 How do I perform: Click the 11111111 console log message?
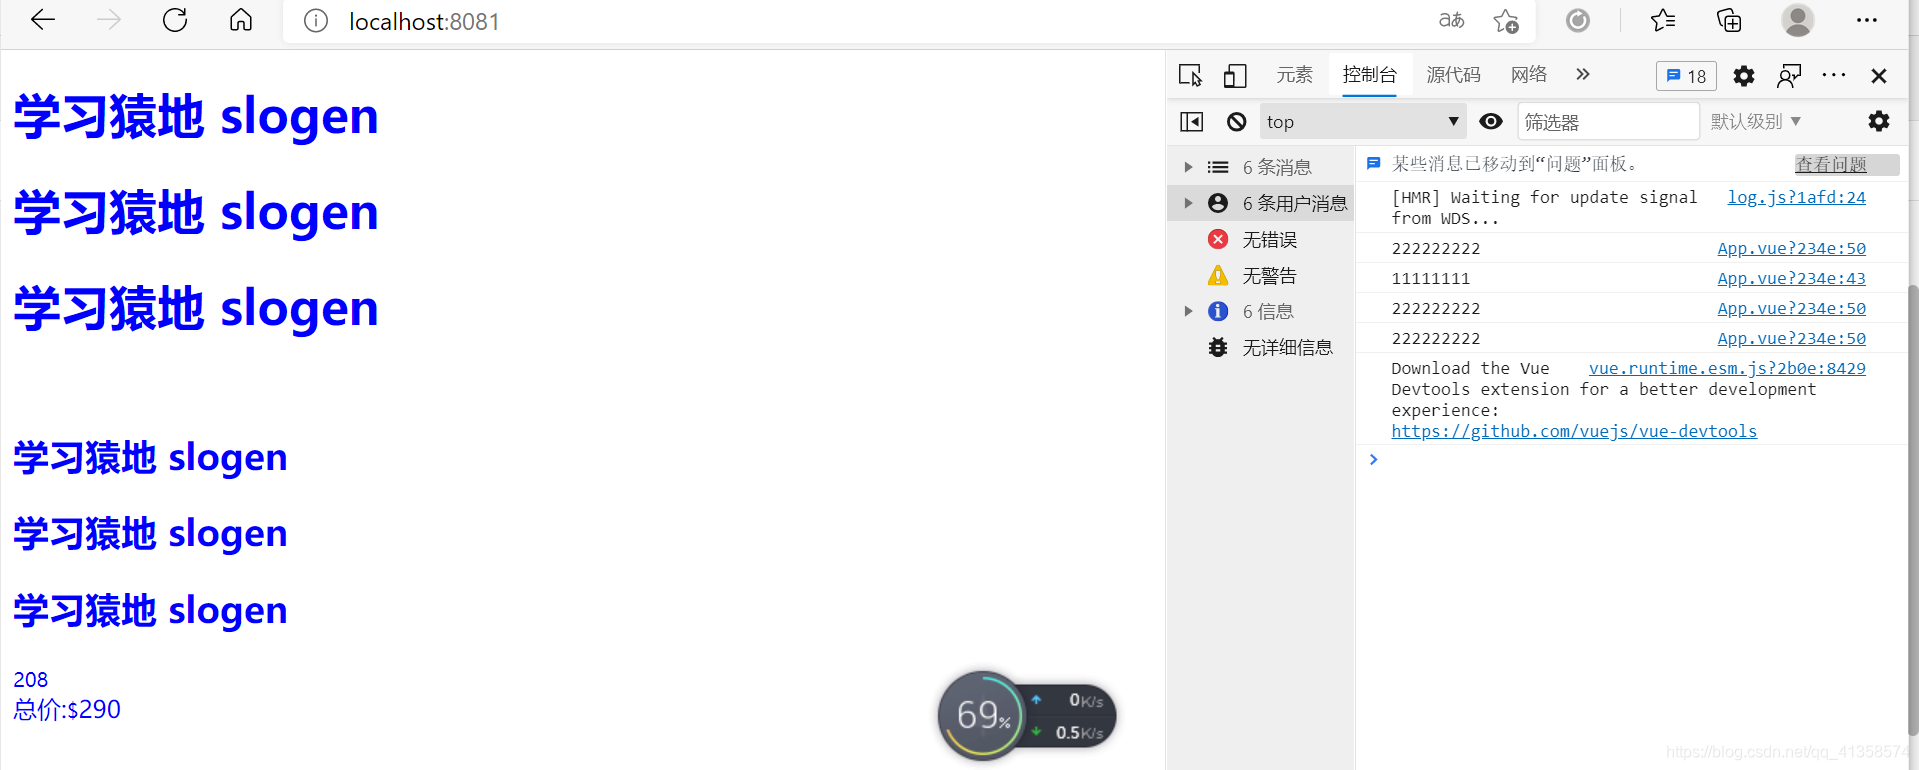1431,278
